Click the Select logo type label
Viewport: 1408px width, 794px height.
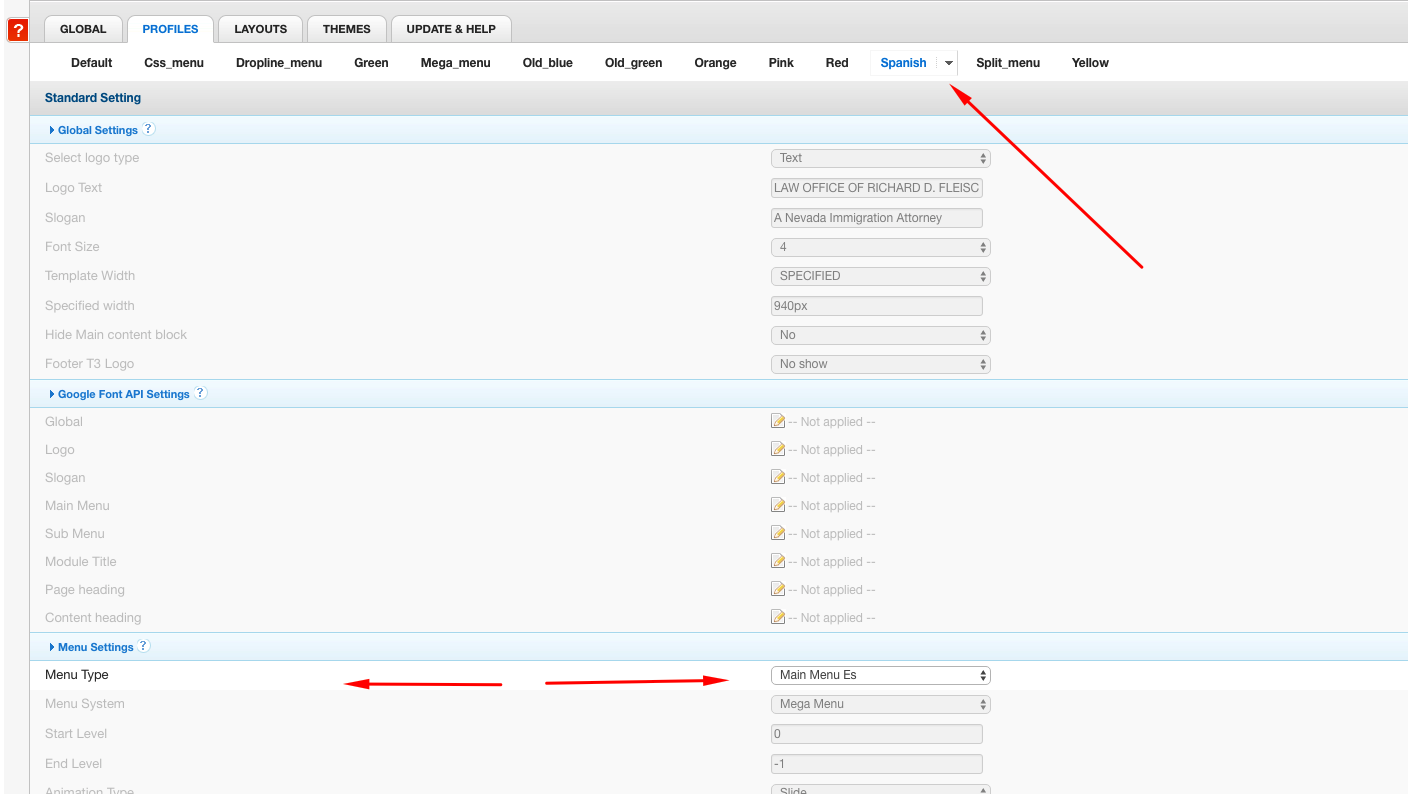(92, 158)
